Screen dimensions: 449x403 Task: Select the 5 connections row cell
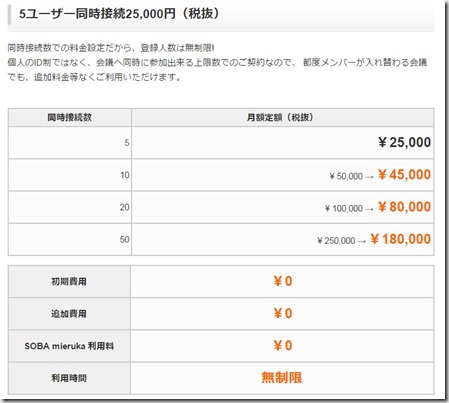pos(70,143)
